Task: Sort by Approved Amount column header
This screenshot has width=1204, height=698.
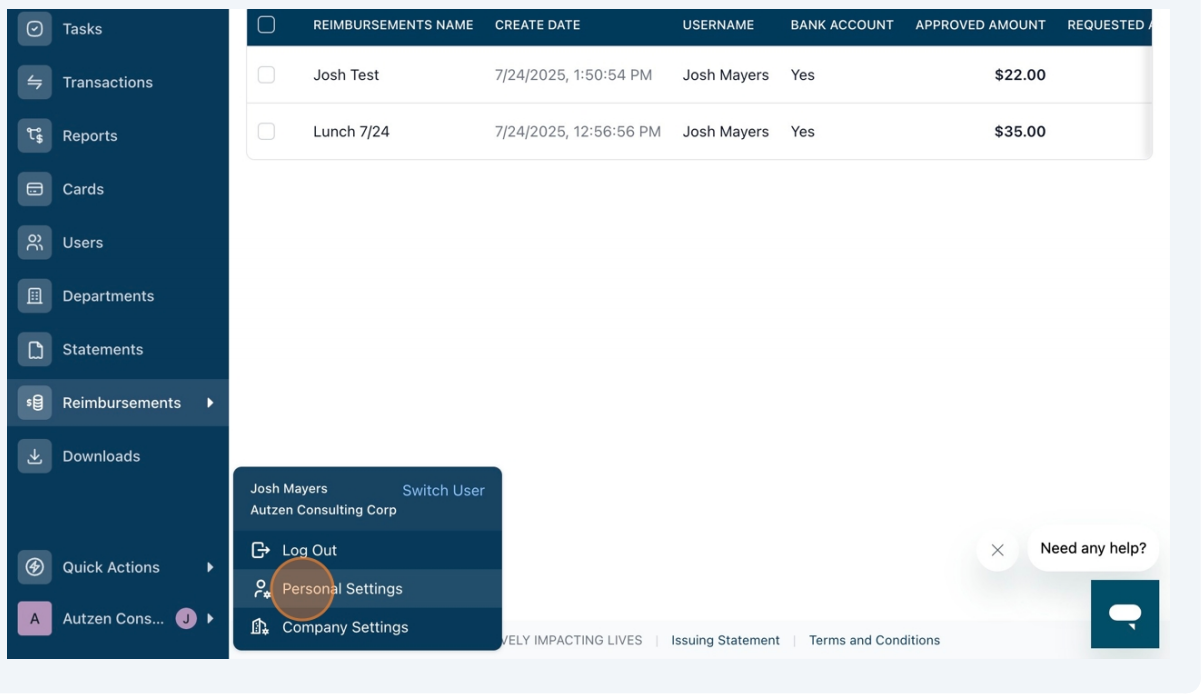Action: [x=980, y=25]
